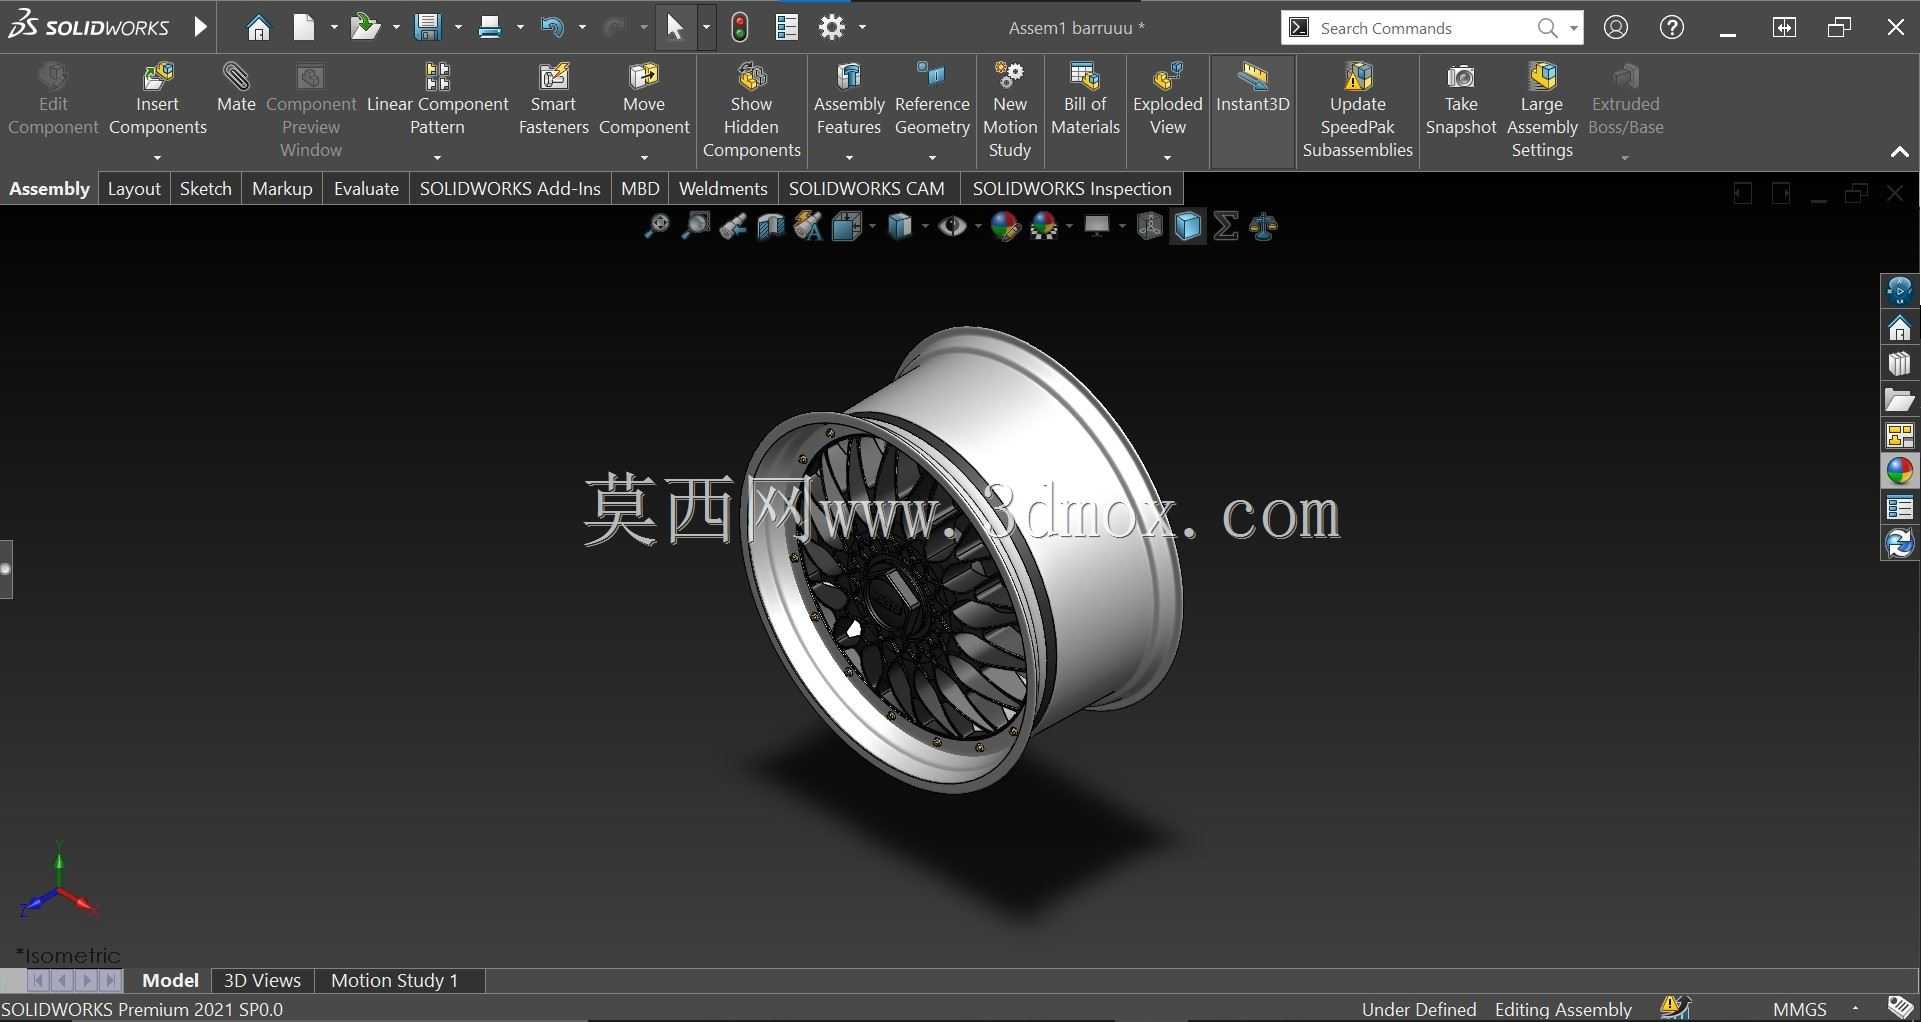1921x1022 pixels.
Task: Click Show Hidden Components
Action: point(751,111)
